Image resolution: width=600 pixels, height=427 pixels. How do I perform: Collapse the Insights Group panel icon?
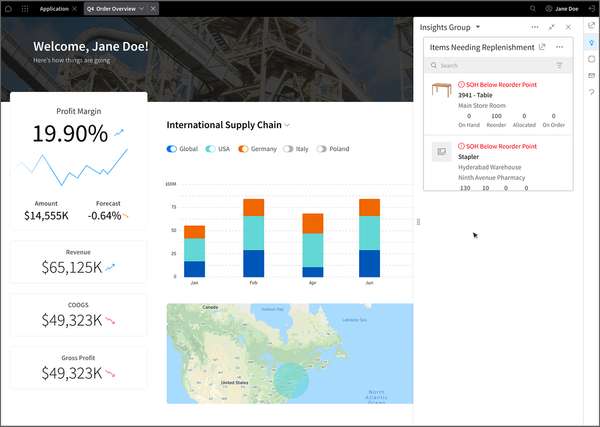tap(551, 27)
